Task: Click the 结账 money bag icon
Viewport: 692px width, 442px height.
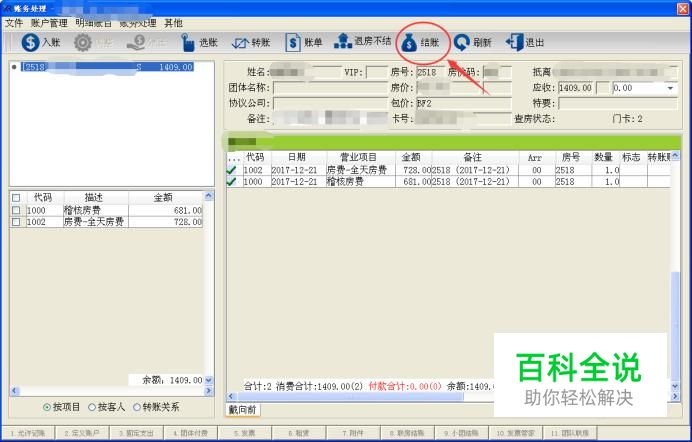Action: 409,43
